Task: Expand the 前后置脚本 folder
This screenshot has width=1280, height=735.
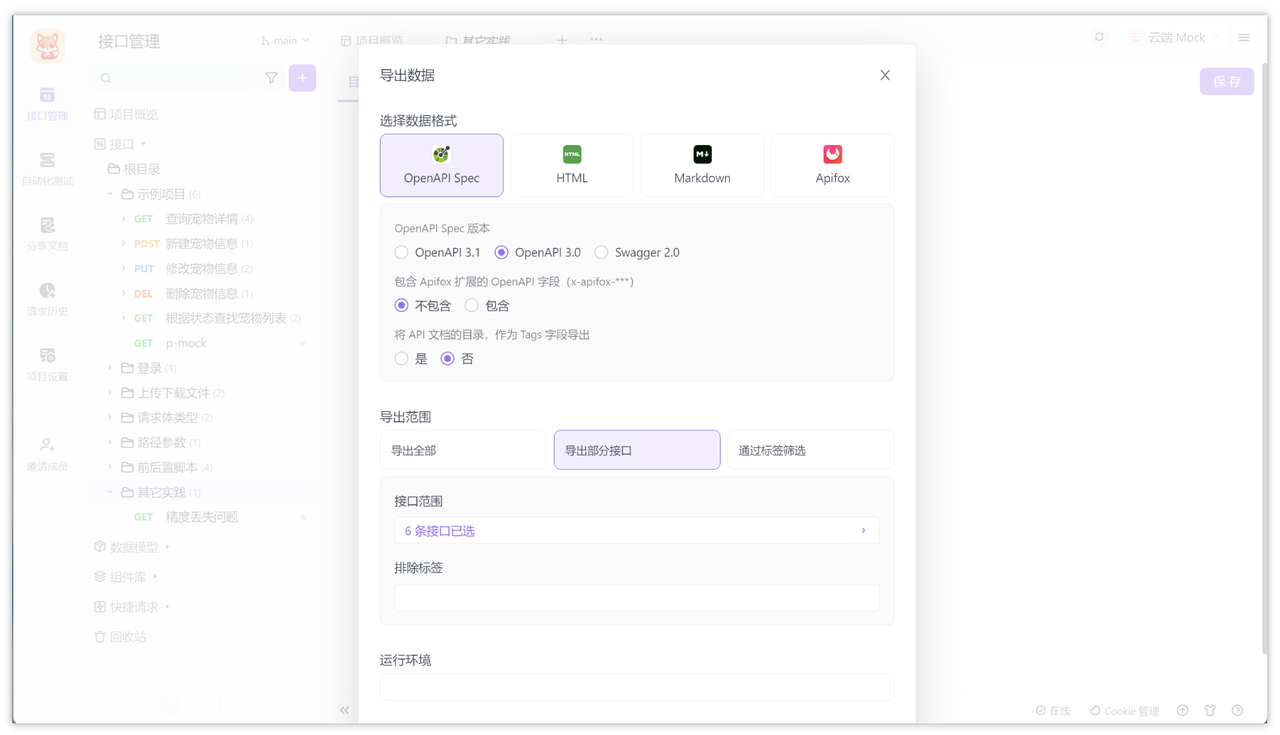Action: point(110,467)
